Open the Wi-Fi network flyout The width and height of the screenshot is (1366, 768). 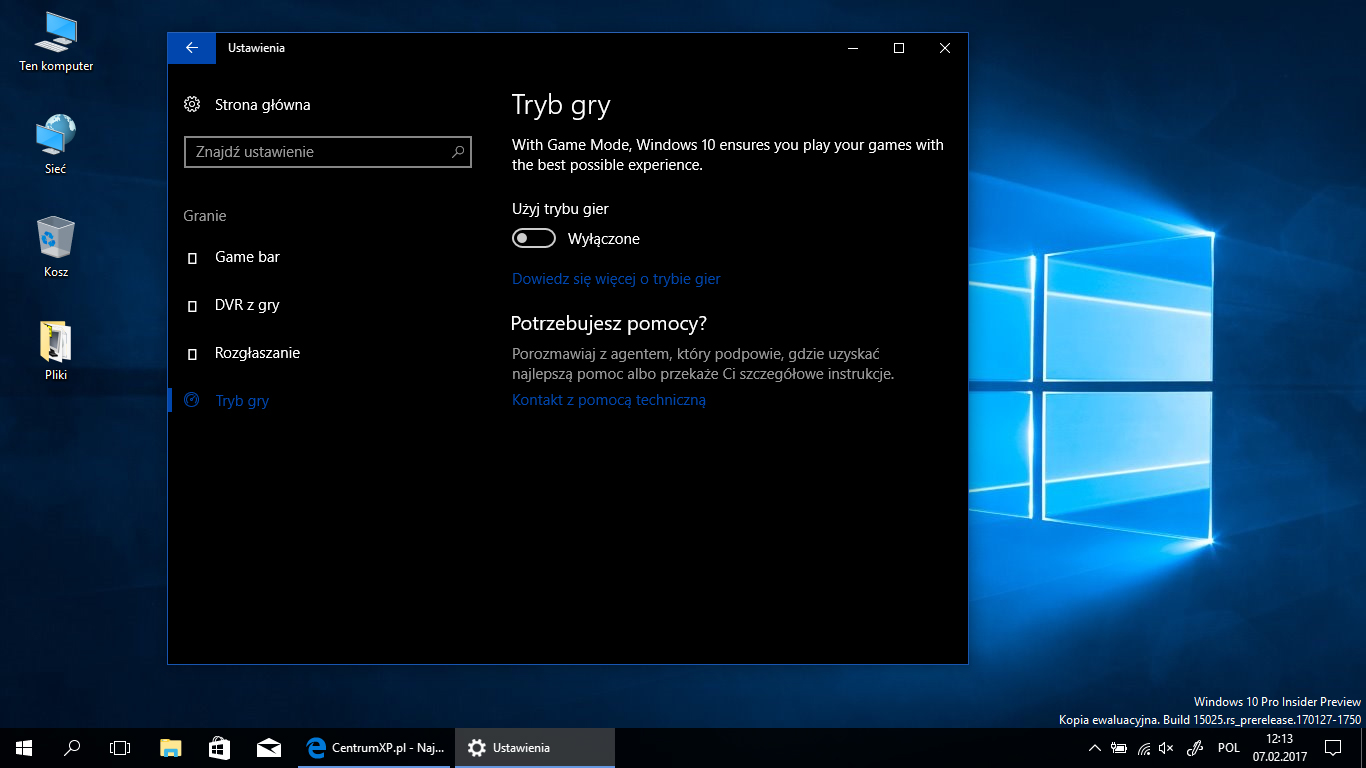1143,748
